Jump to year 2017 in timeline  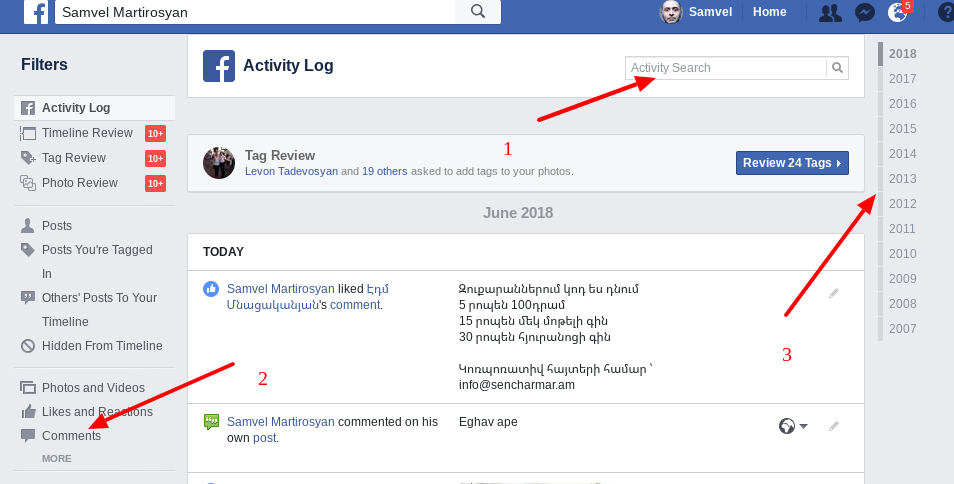tap(902, 78)
